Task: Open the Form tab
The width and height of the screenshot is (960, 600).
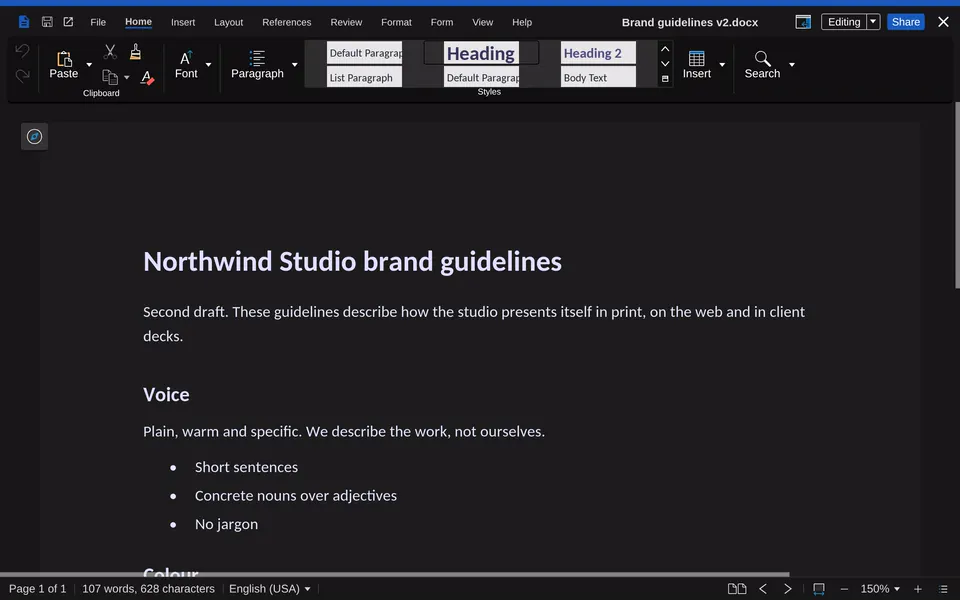Action: coord(442,22)
